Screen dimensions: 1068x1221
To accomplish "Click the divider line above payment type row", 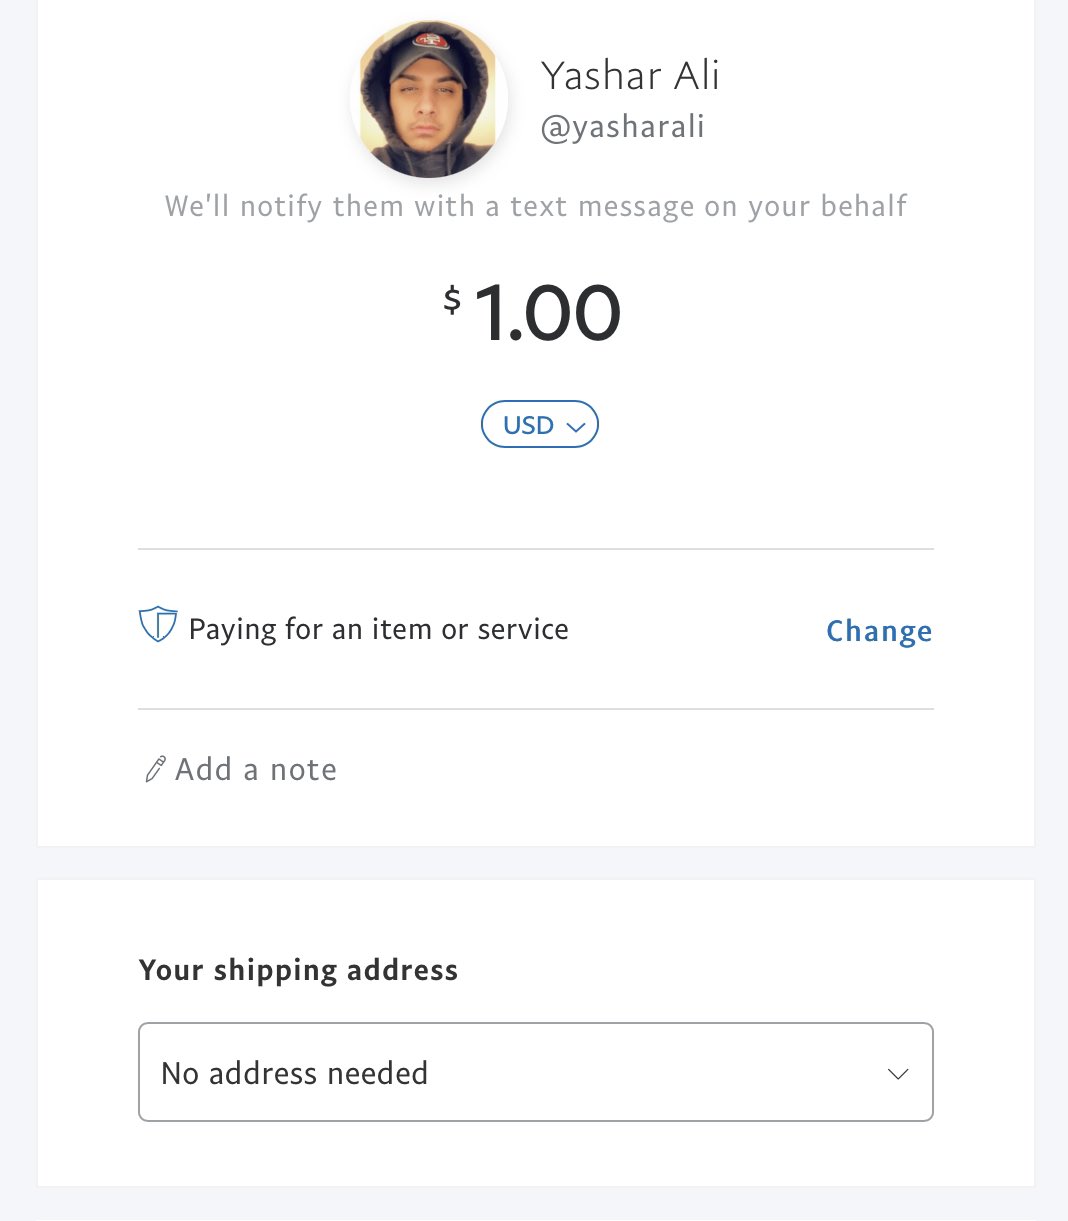I will (535, 549).
